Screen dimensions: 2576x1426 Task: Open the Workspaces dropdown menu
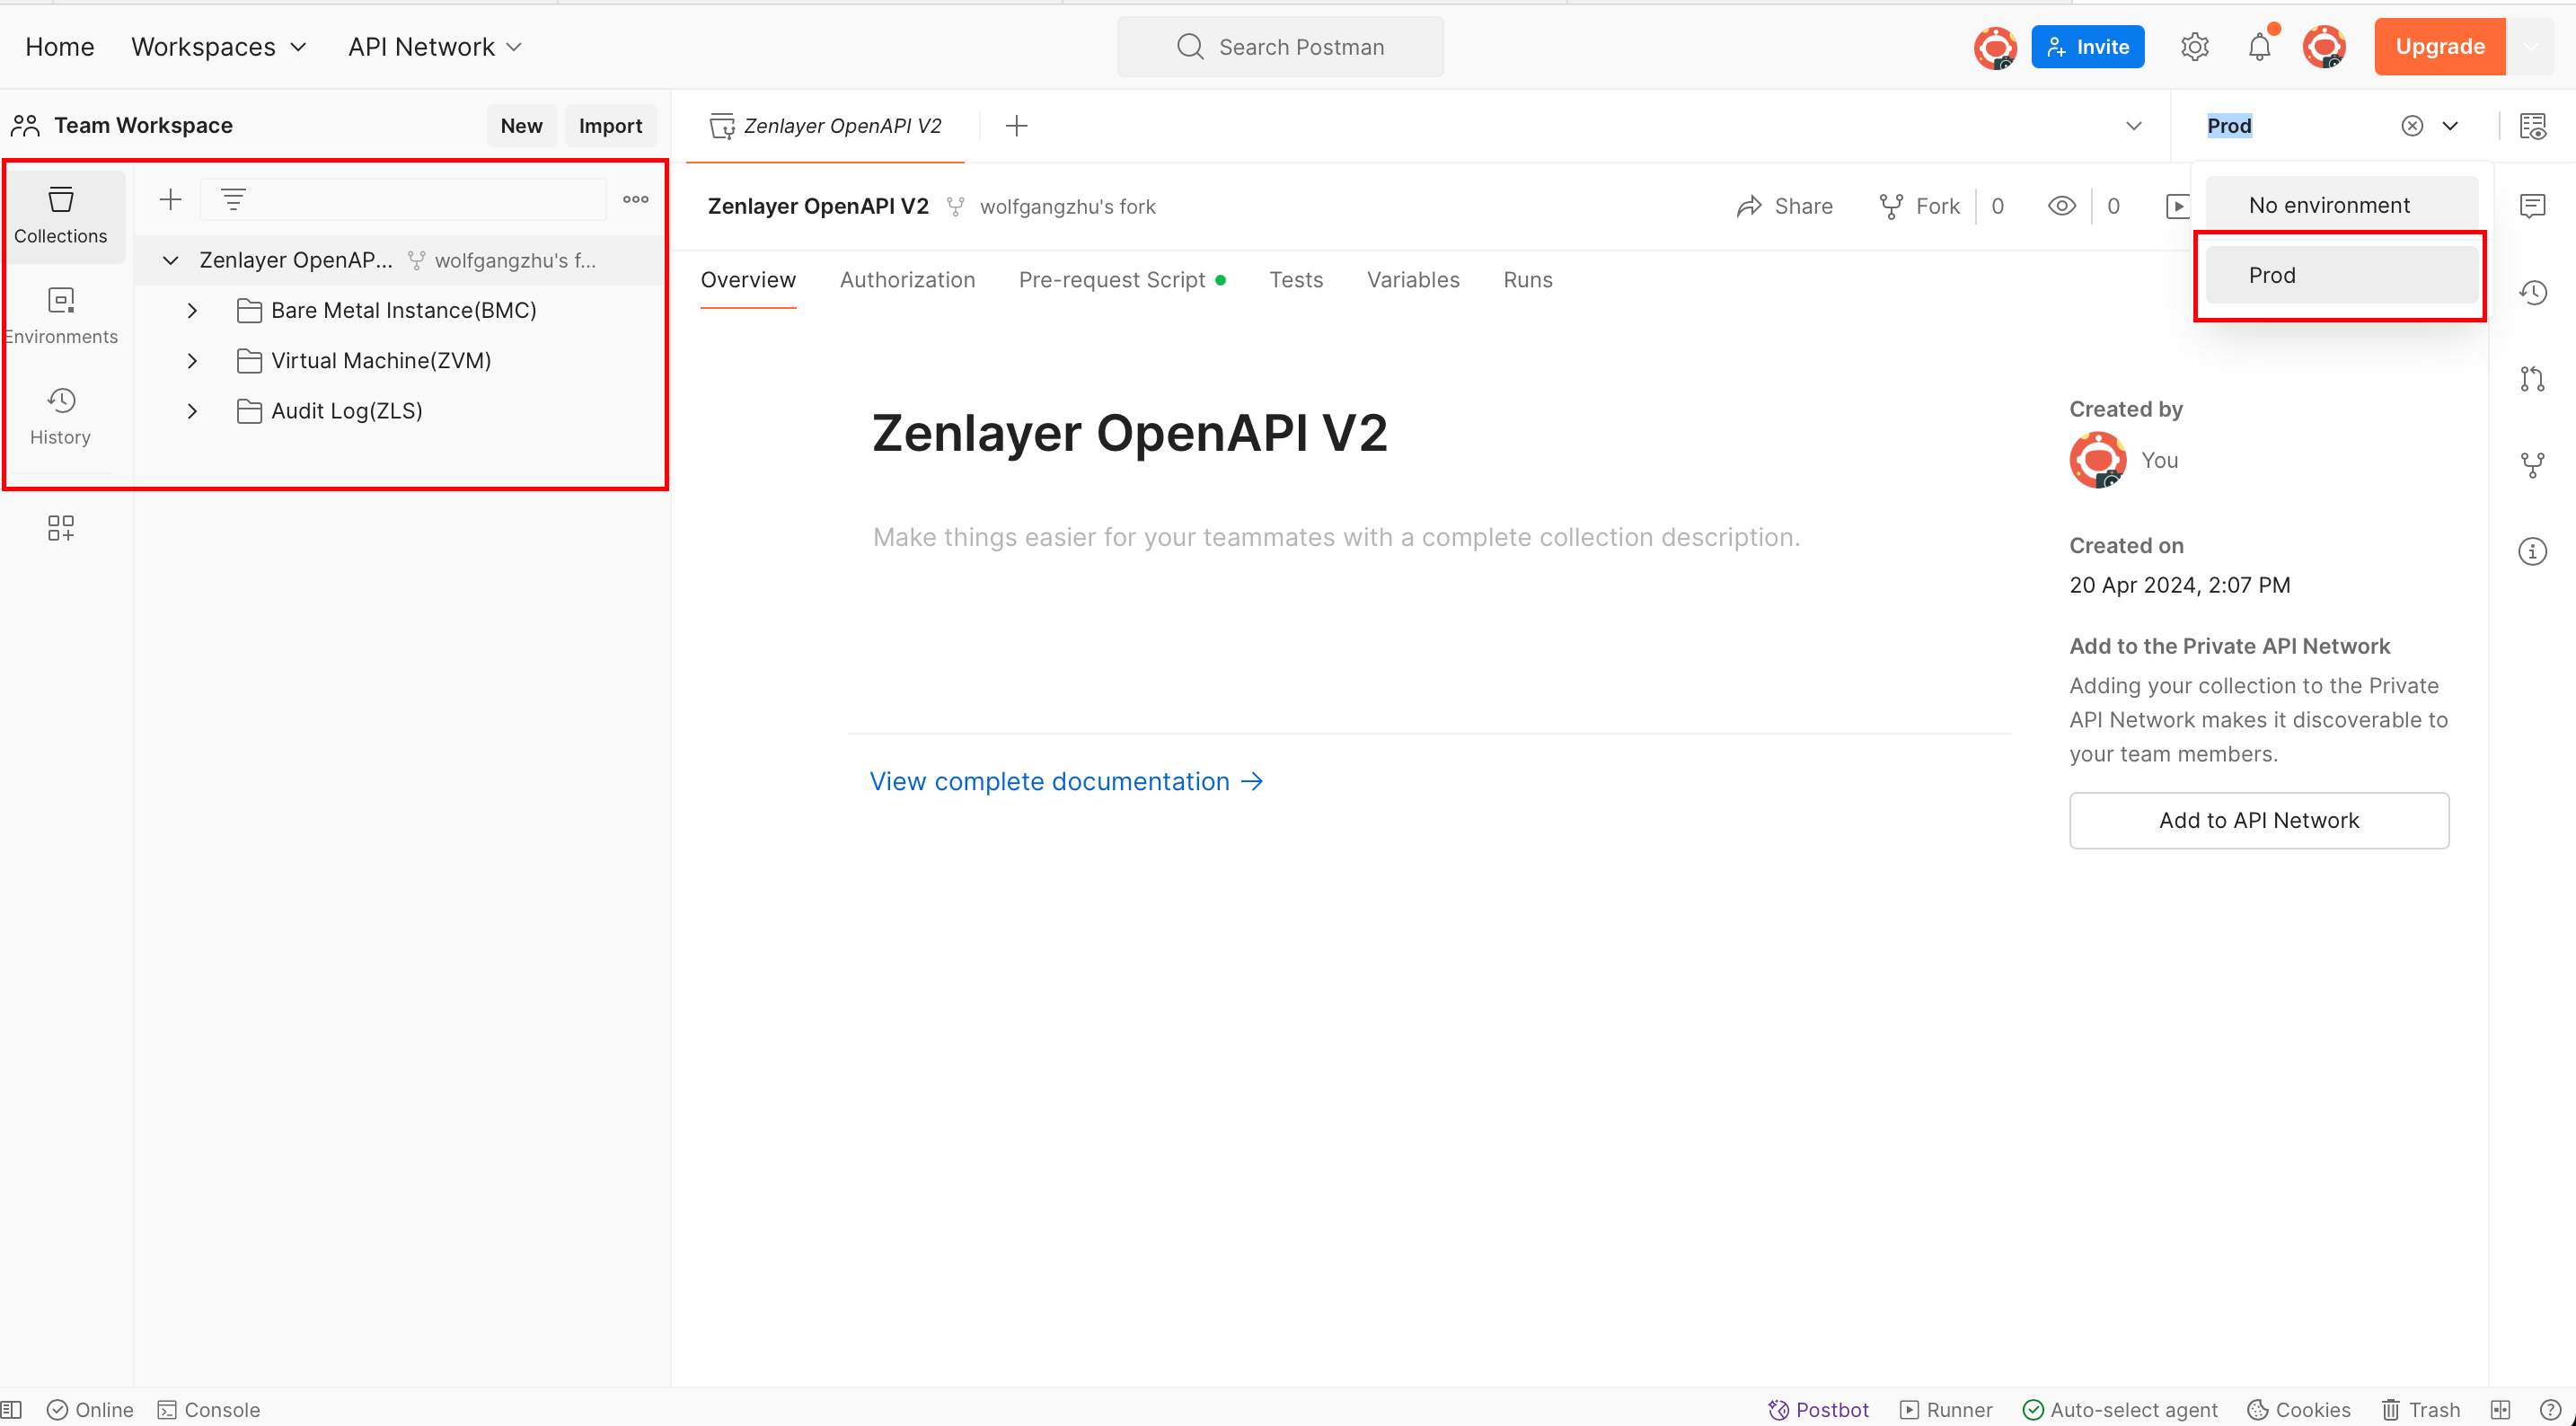[x=218, y=47]
